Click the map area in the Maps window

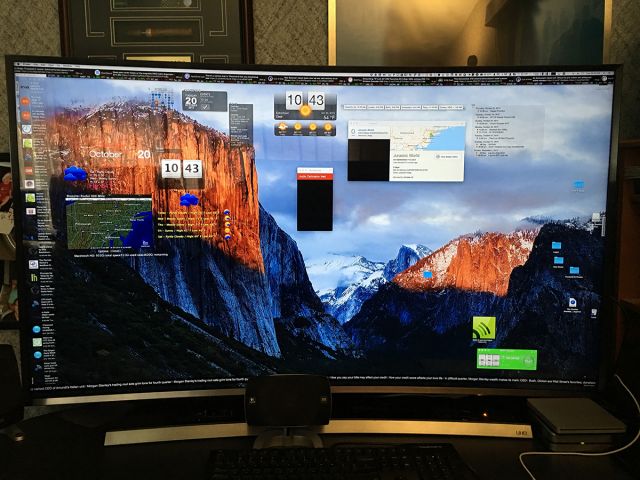tap(427, 138)
